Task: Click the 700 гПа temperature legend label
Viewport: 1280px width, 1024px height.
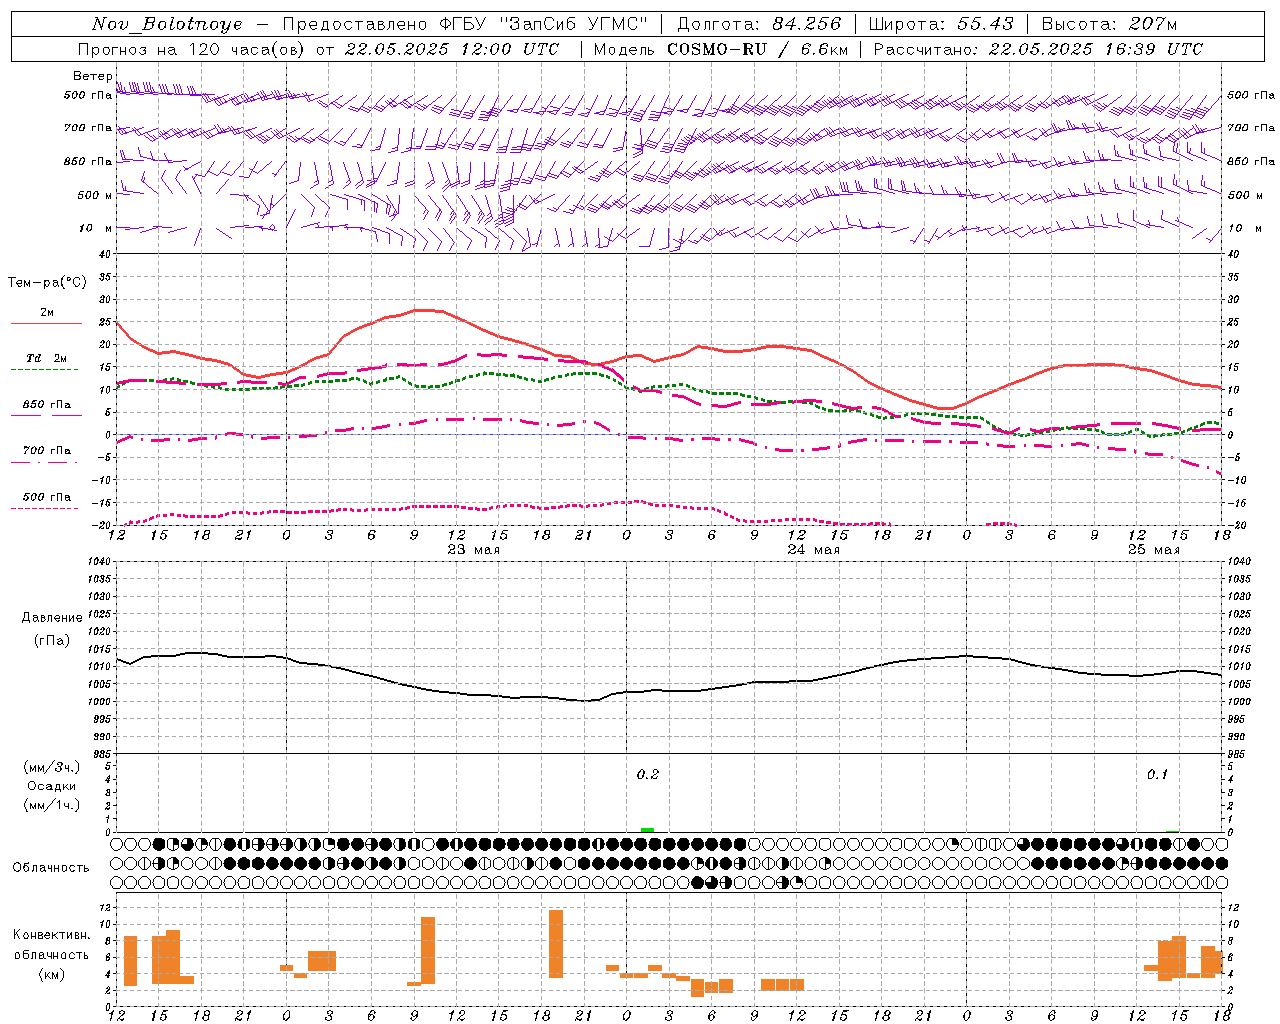Action: (x=47, y=450)
